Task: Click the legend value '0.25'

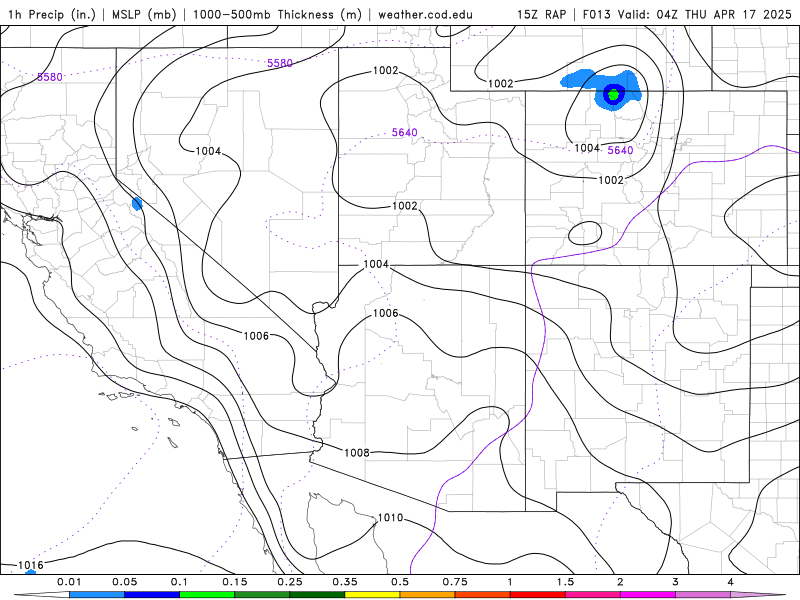Action: [x=290, y=582]
